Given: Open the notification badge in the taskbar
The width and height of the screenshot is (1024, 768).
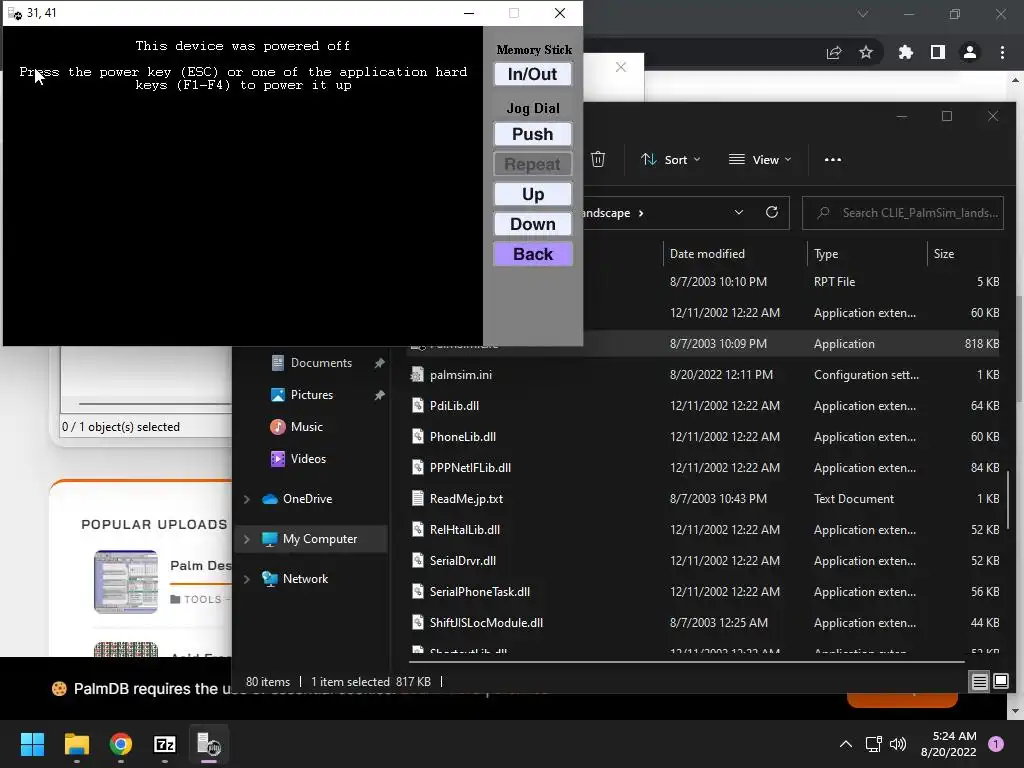Looking at the screenshot, I should [996, 744].
